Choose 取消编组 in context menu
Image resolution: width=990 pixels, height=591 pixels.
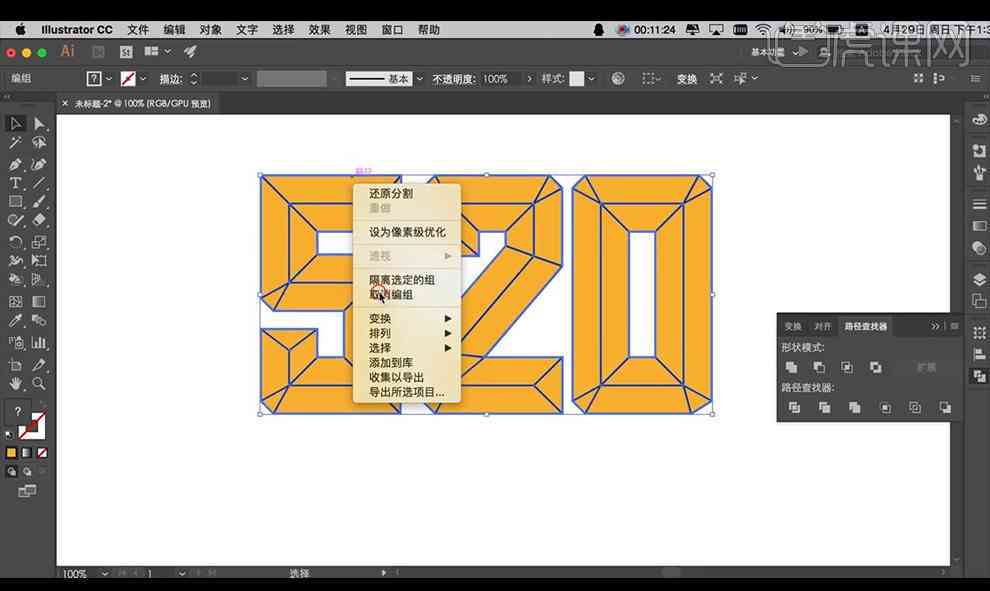point(391,295)
